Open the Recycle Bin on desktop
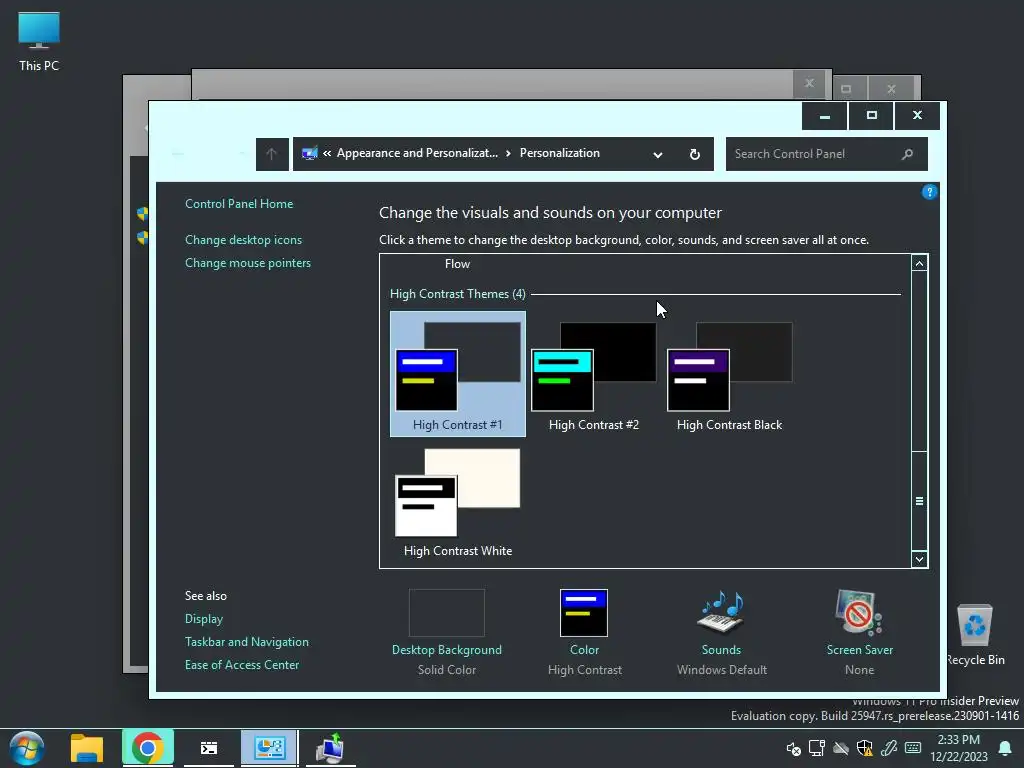 click(x=974, y=634)
